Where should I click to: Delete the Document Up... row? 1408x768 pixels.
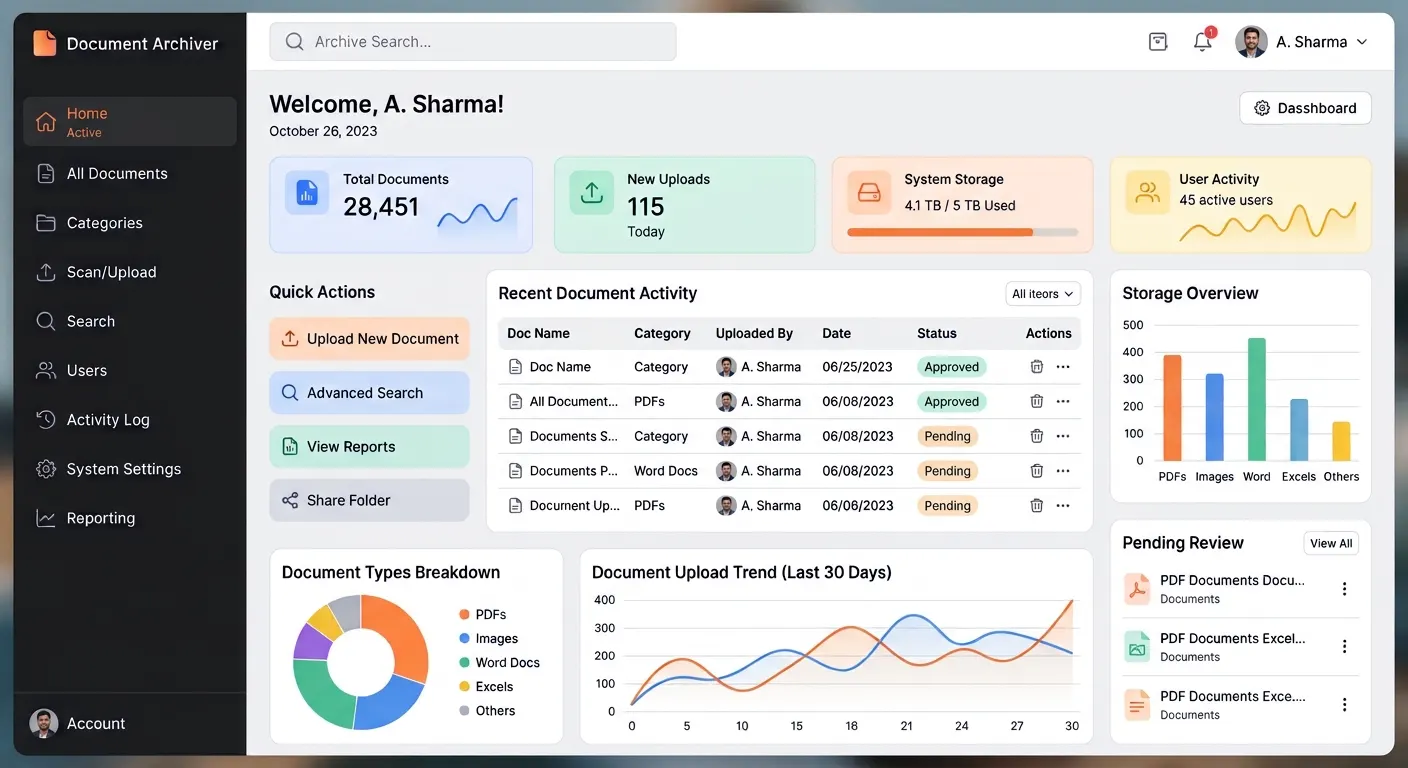(1037, 505)
